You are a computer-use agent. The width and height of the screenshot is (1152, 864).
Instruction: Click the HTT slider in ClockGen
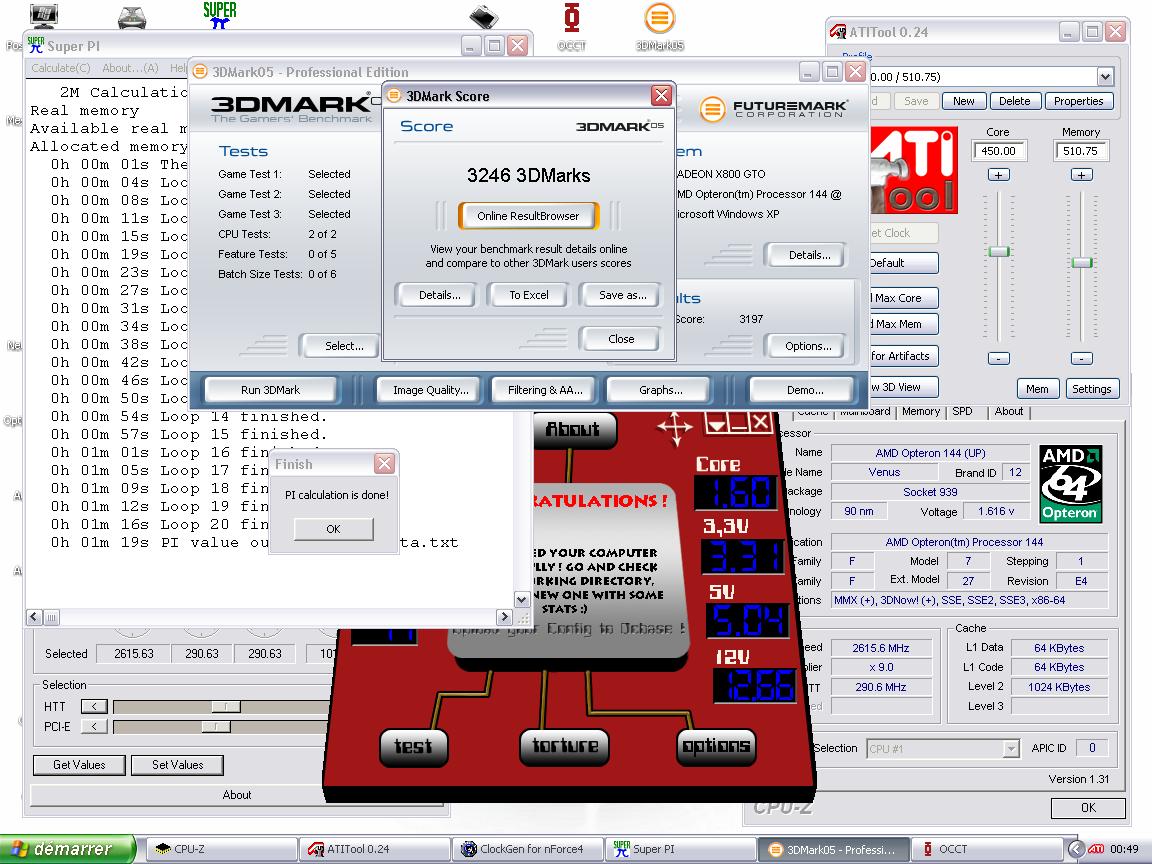226,707
